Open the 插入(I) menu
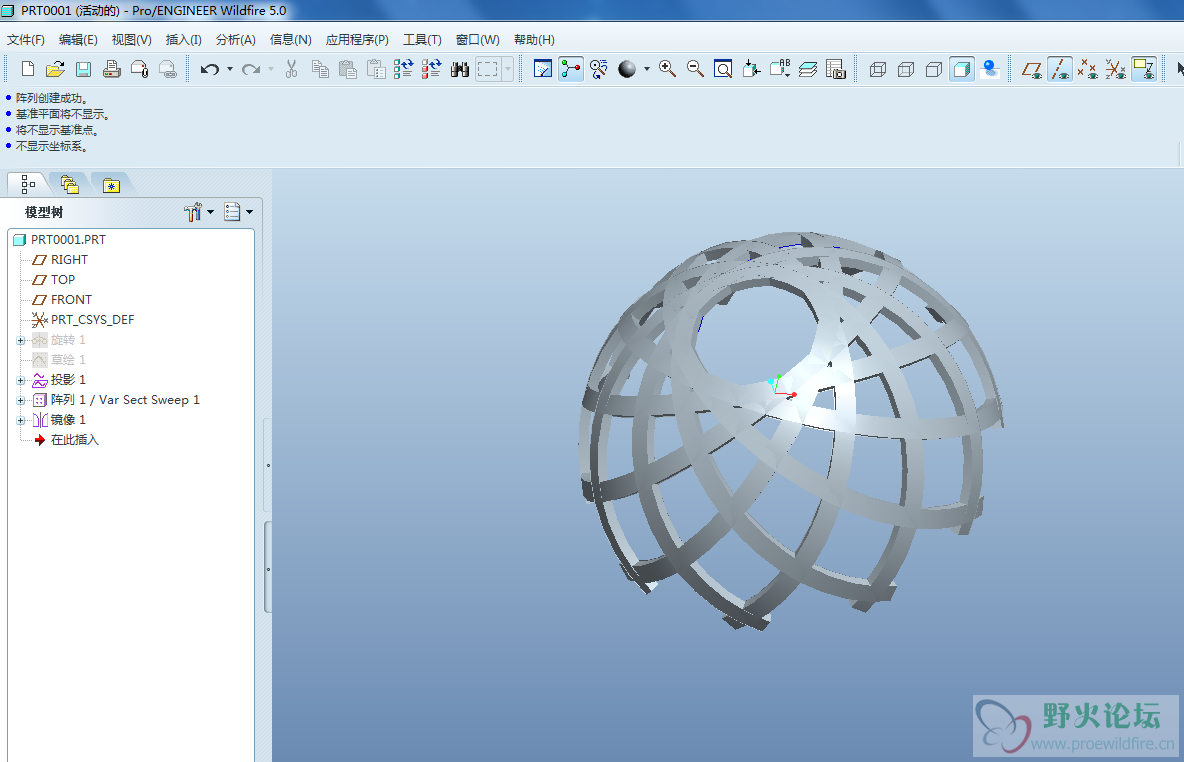This screenshot has width=1184, height=762. click(x=183, y=40)
